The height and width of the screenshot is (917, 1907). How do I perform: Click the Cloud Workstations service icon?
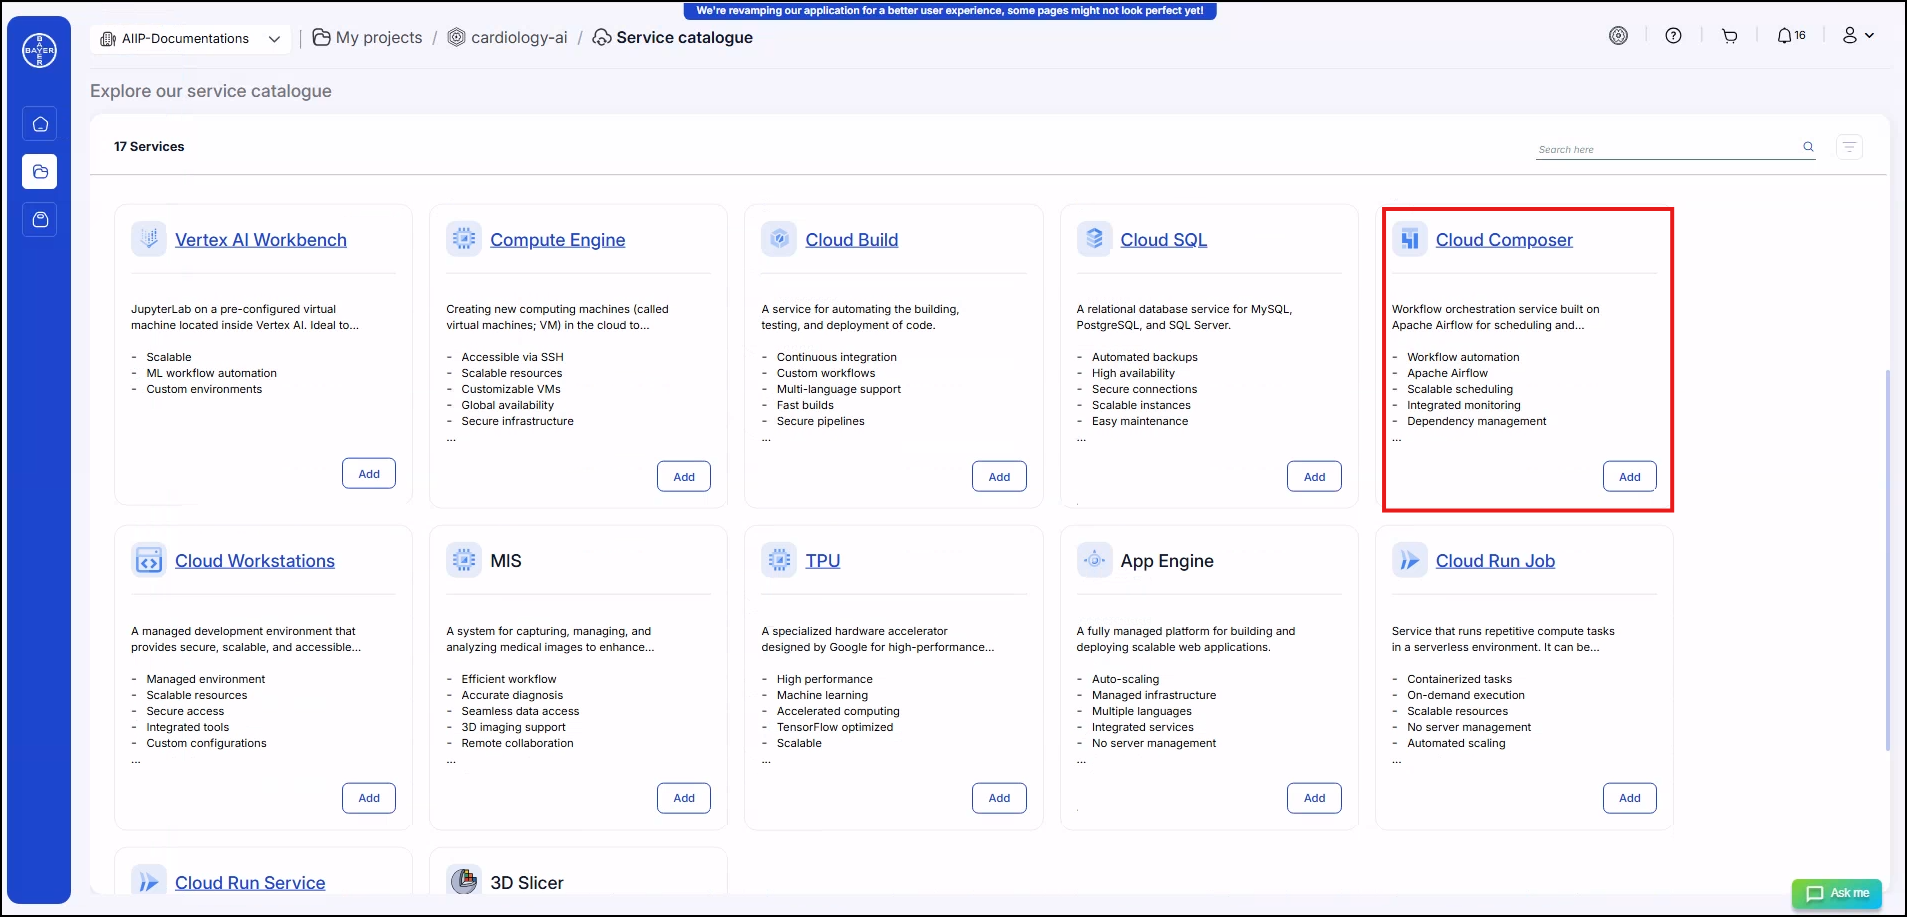pyautogui.click(x=149, y=560)
